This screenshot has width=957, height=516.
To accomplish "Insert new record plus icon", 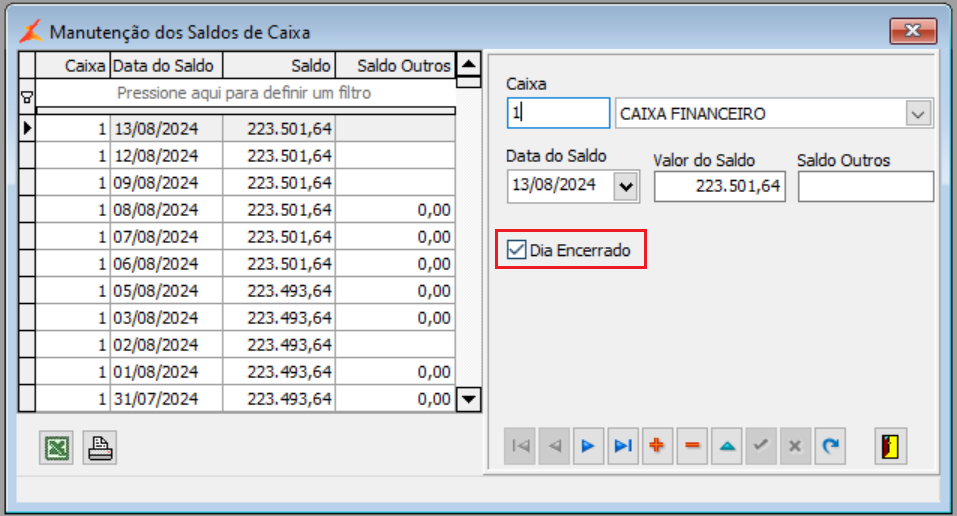I will click(657, 446).
